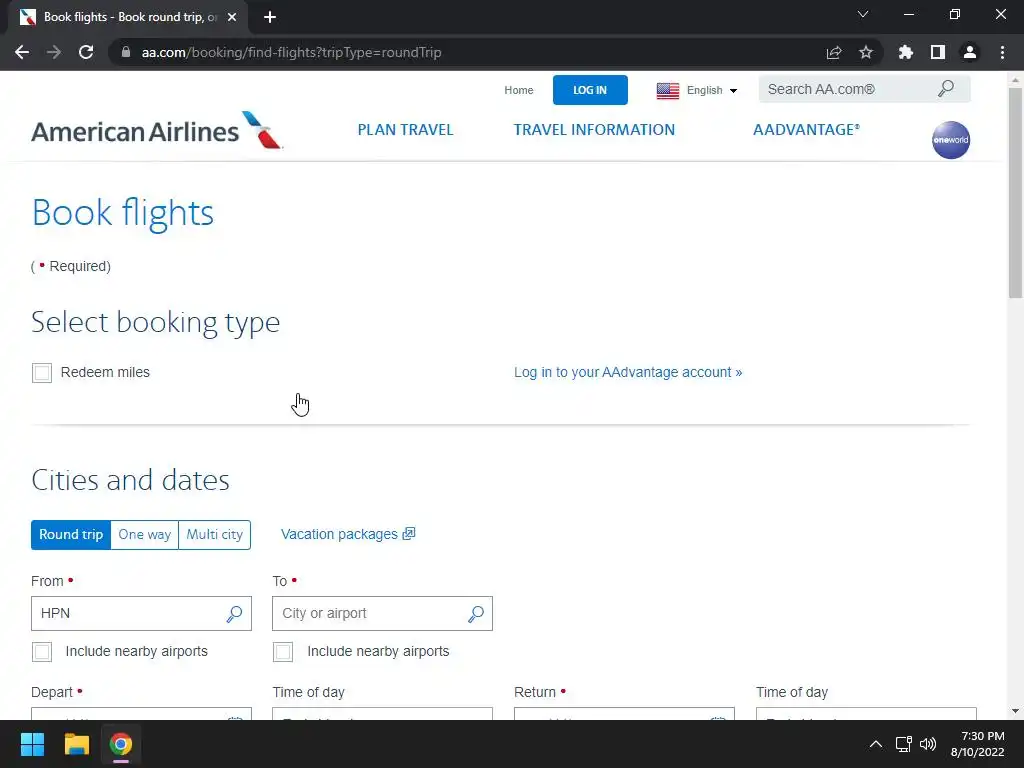Switch to the One way tab
The width and height of the screenshot is (1024, 768).
click(144, 535)
